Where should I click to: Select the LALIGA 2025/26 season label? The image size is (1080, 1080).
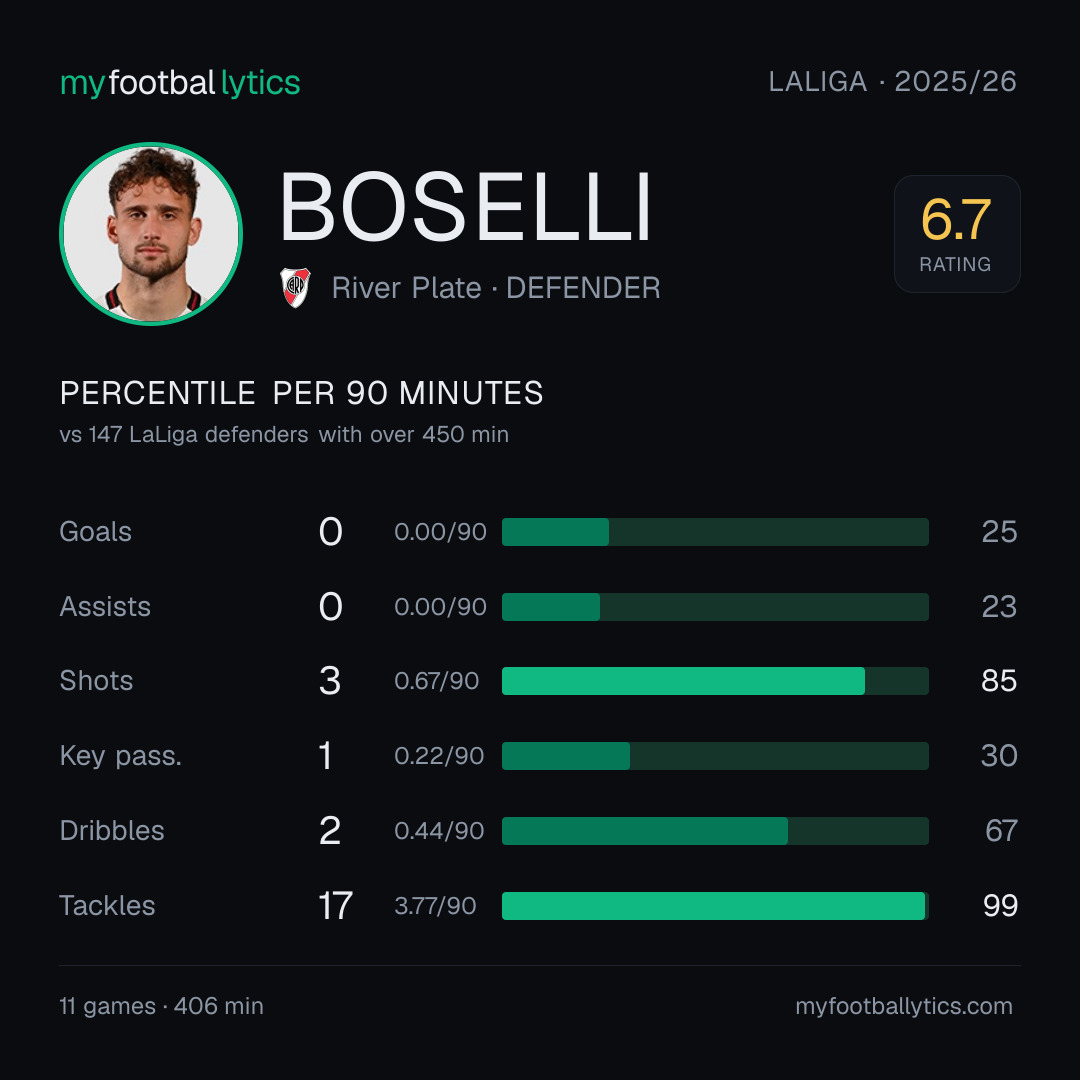(893, 81)
